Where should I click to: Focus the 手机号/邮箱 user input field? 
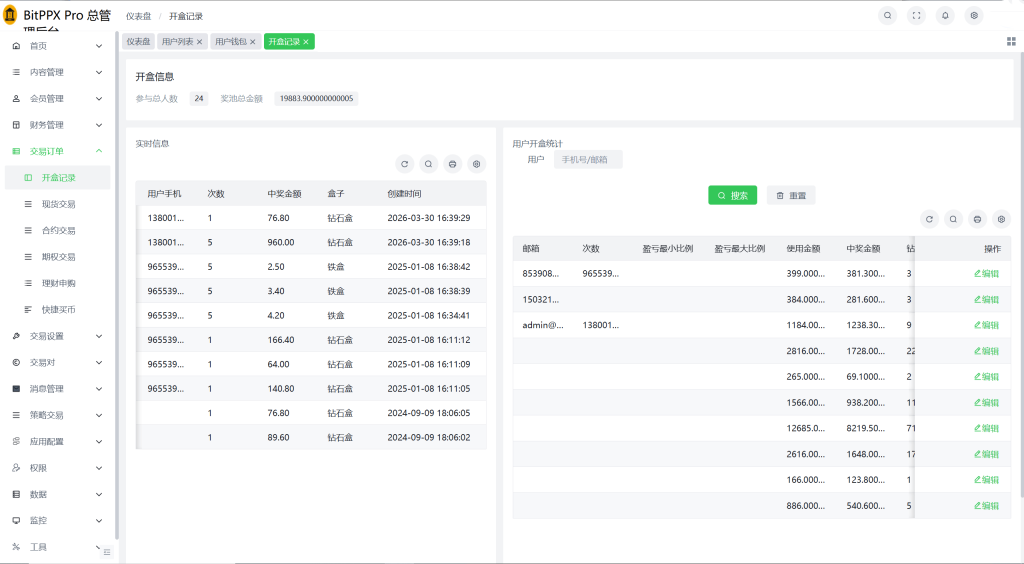coord(588,159)
